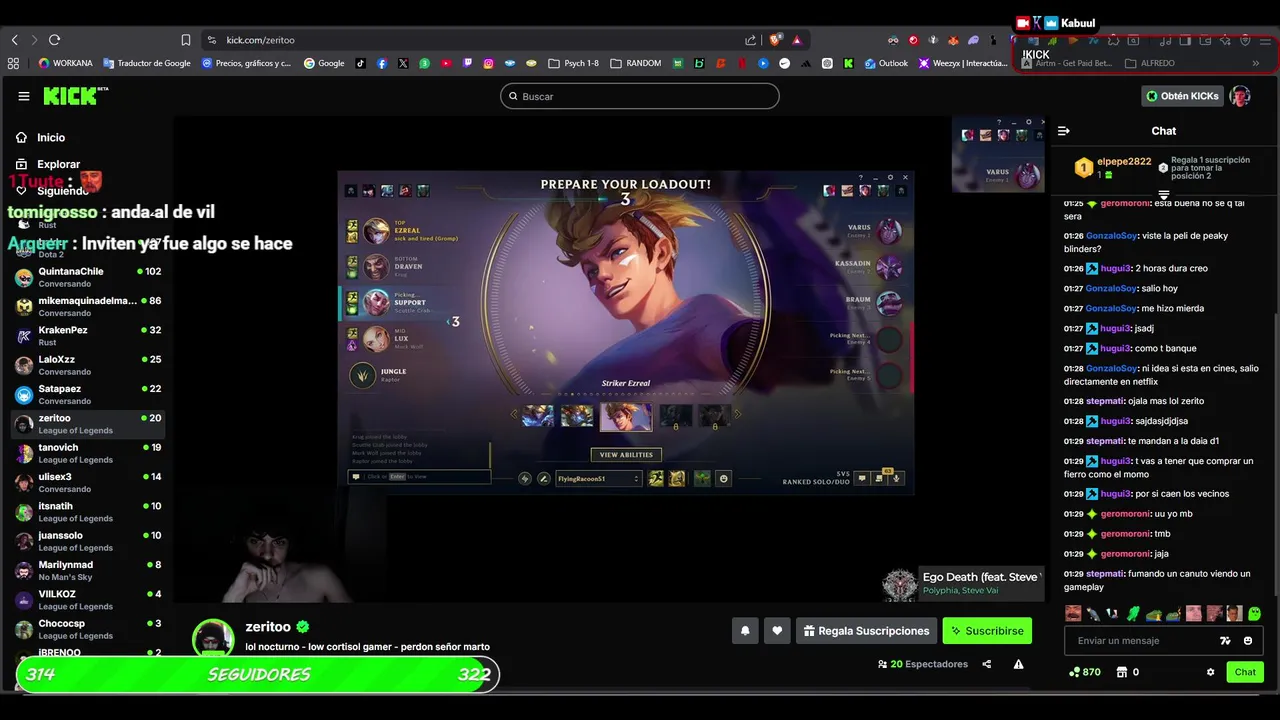Open juanssolo channel in sidebar

click(87, 541)
